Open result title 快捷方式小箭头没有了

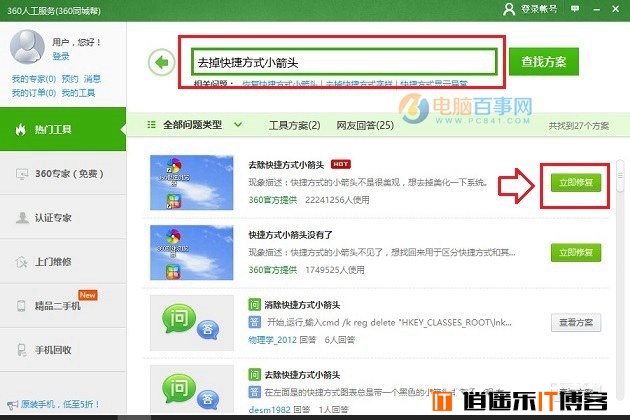[290, 235]
